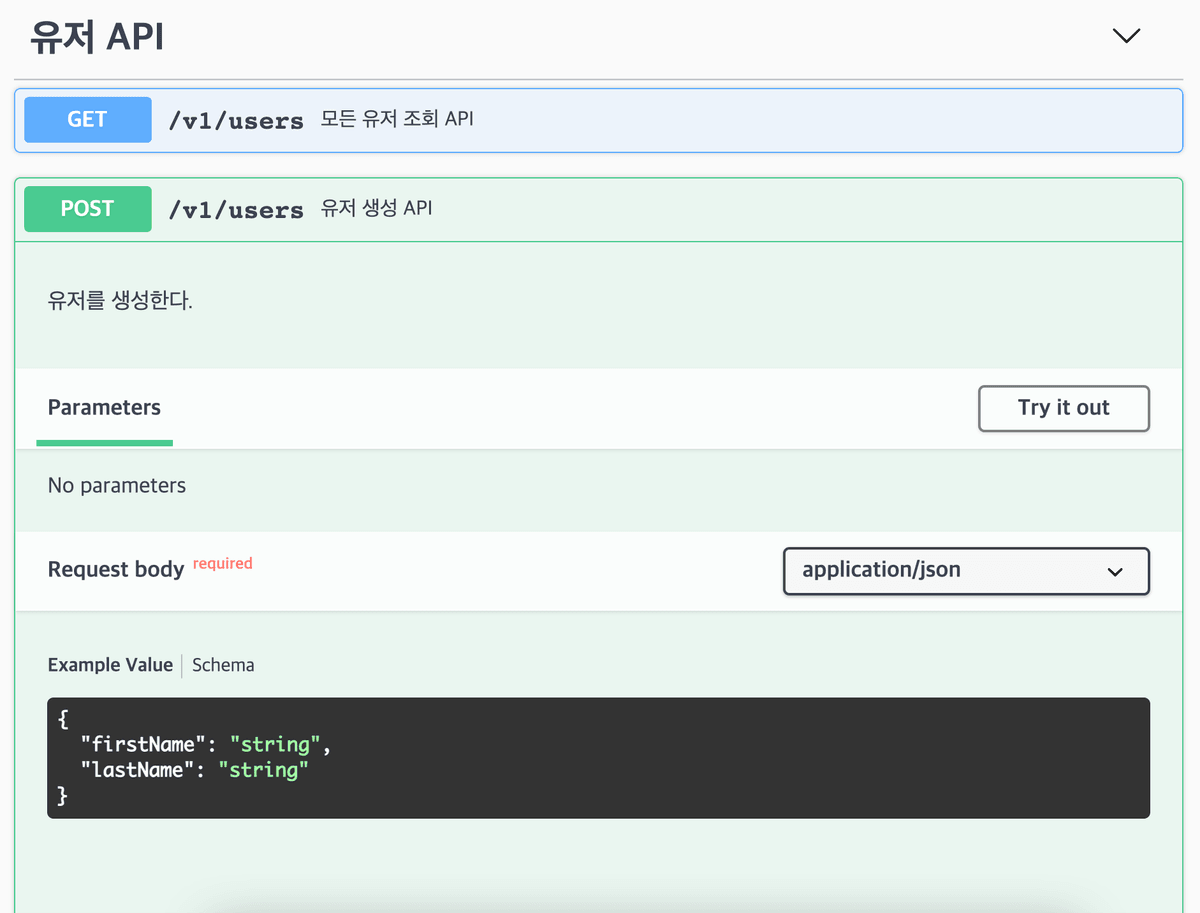The width and height of the screenshot is (1200, 913).
Task: Click the blue GET method badge
Action: pos(88,120)
